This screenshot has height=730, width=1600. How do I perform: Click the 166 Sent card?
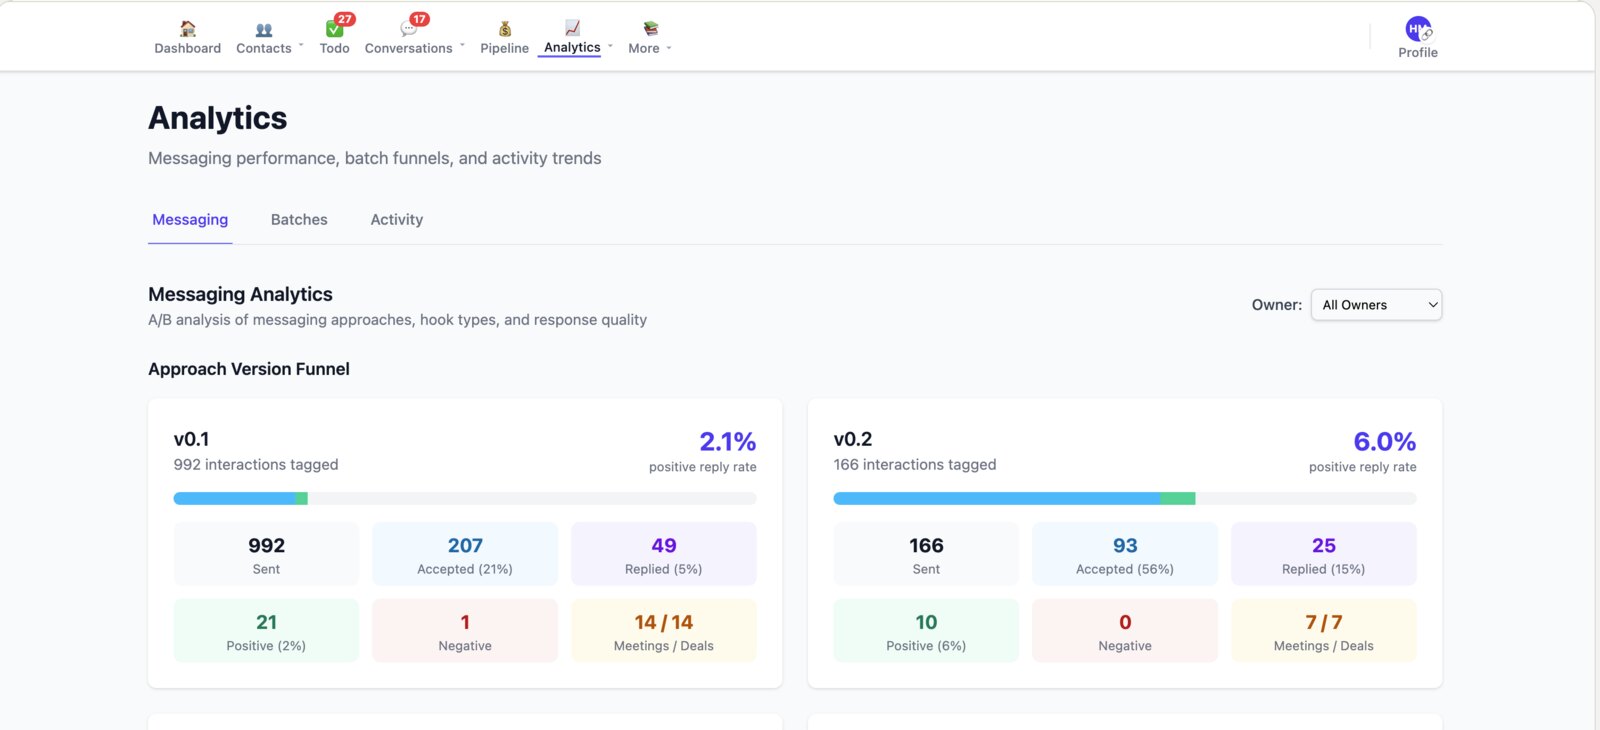point(926,554)
